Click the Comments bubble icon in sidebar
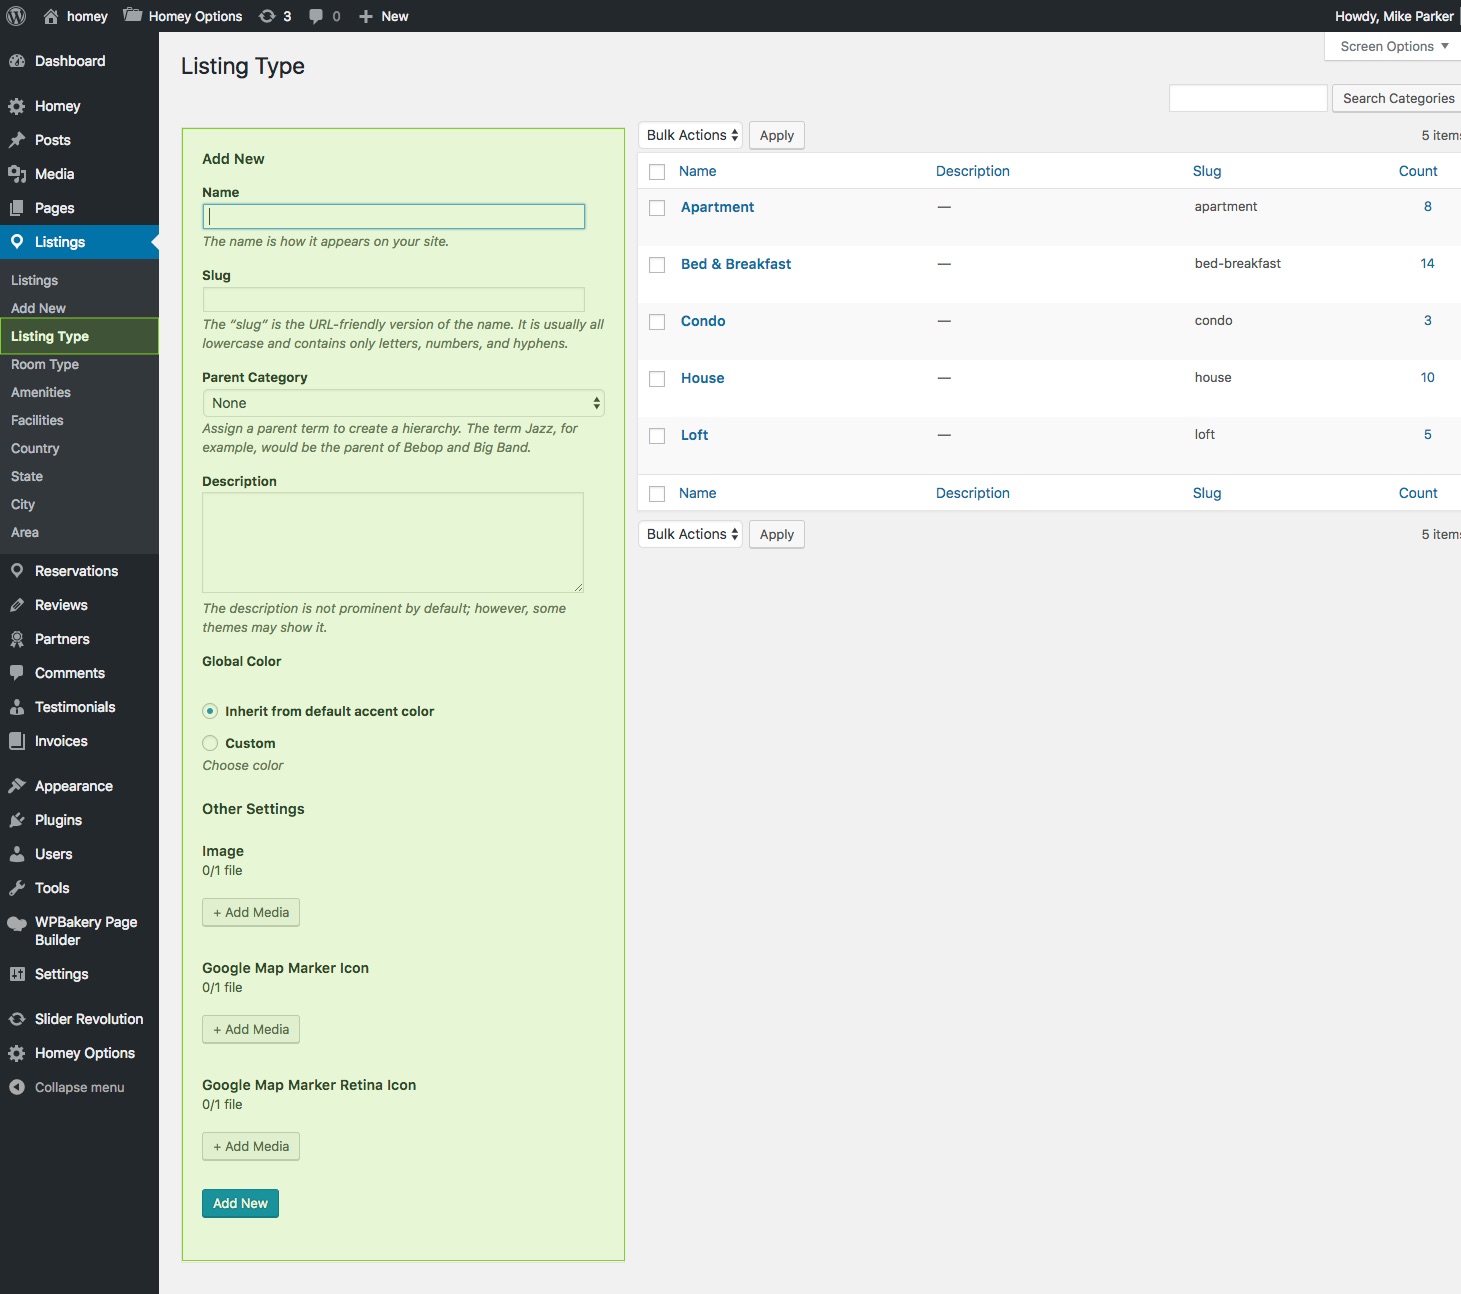Image resolution: width=1461 pixels, height=1294 pixels. (x=17, y=673)
